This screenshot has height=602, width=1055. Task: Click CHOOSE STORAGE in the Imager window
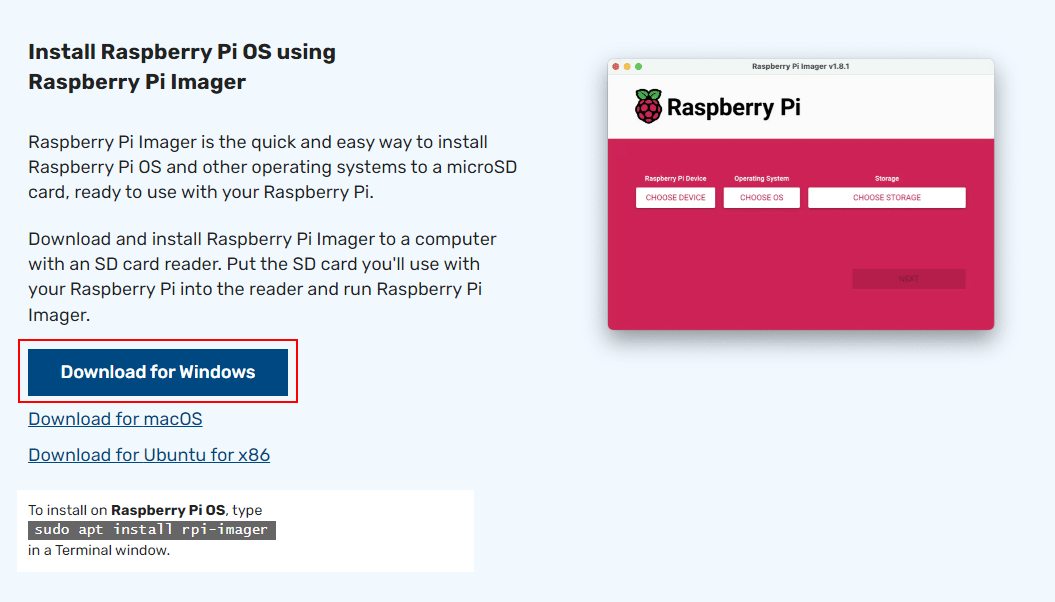pos(887,198)
